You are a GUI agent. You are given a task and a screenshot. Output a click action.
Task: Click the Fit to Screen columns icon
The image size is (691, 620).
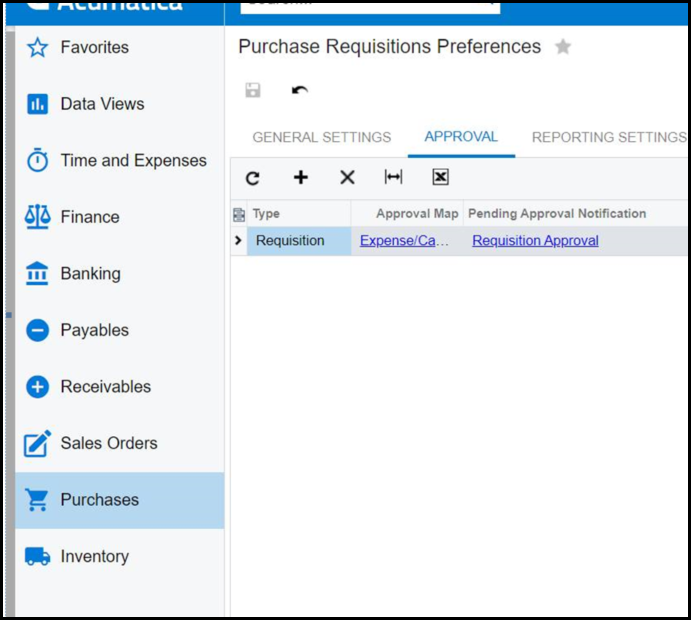[393, 178]
